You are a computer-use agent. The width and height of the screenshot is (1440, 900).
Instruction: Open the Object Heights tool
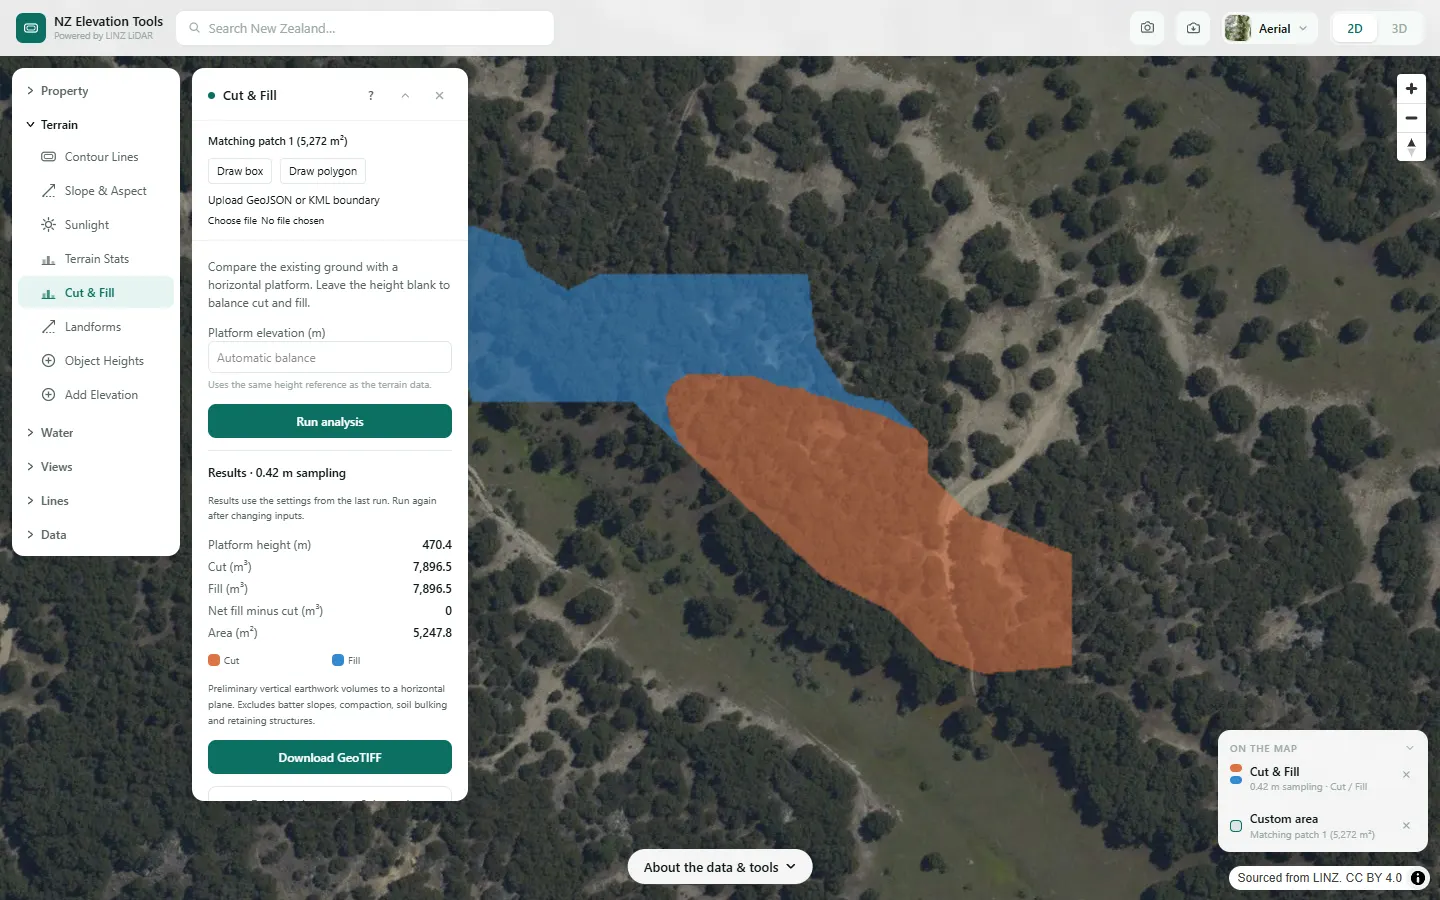[x=96, y=361]
